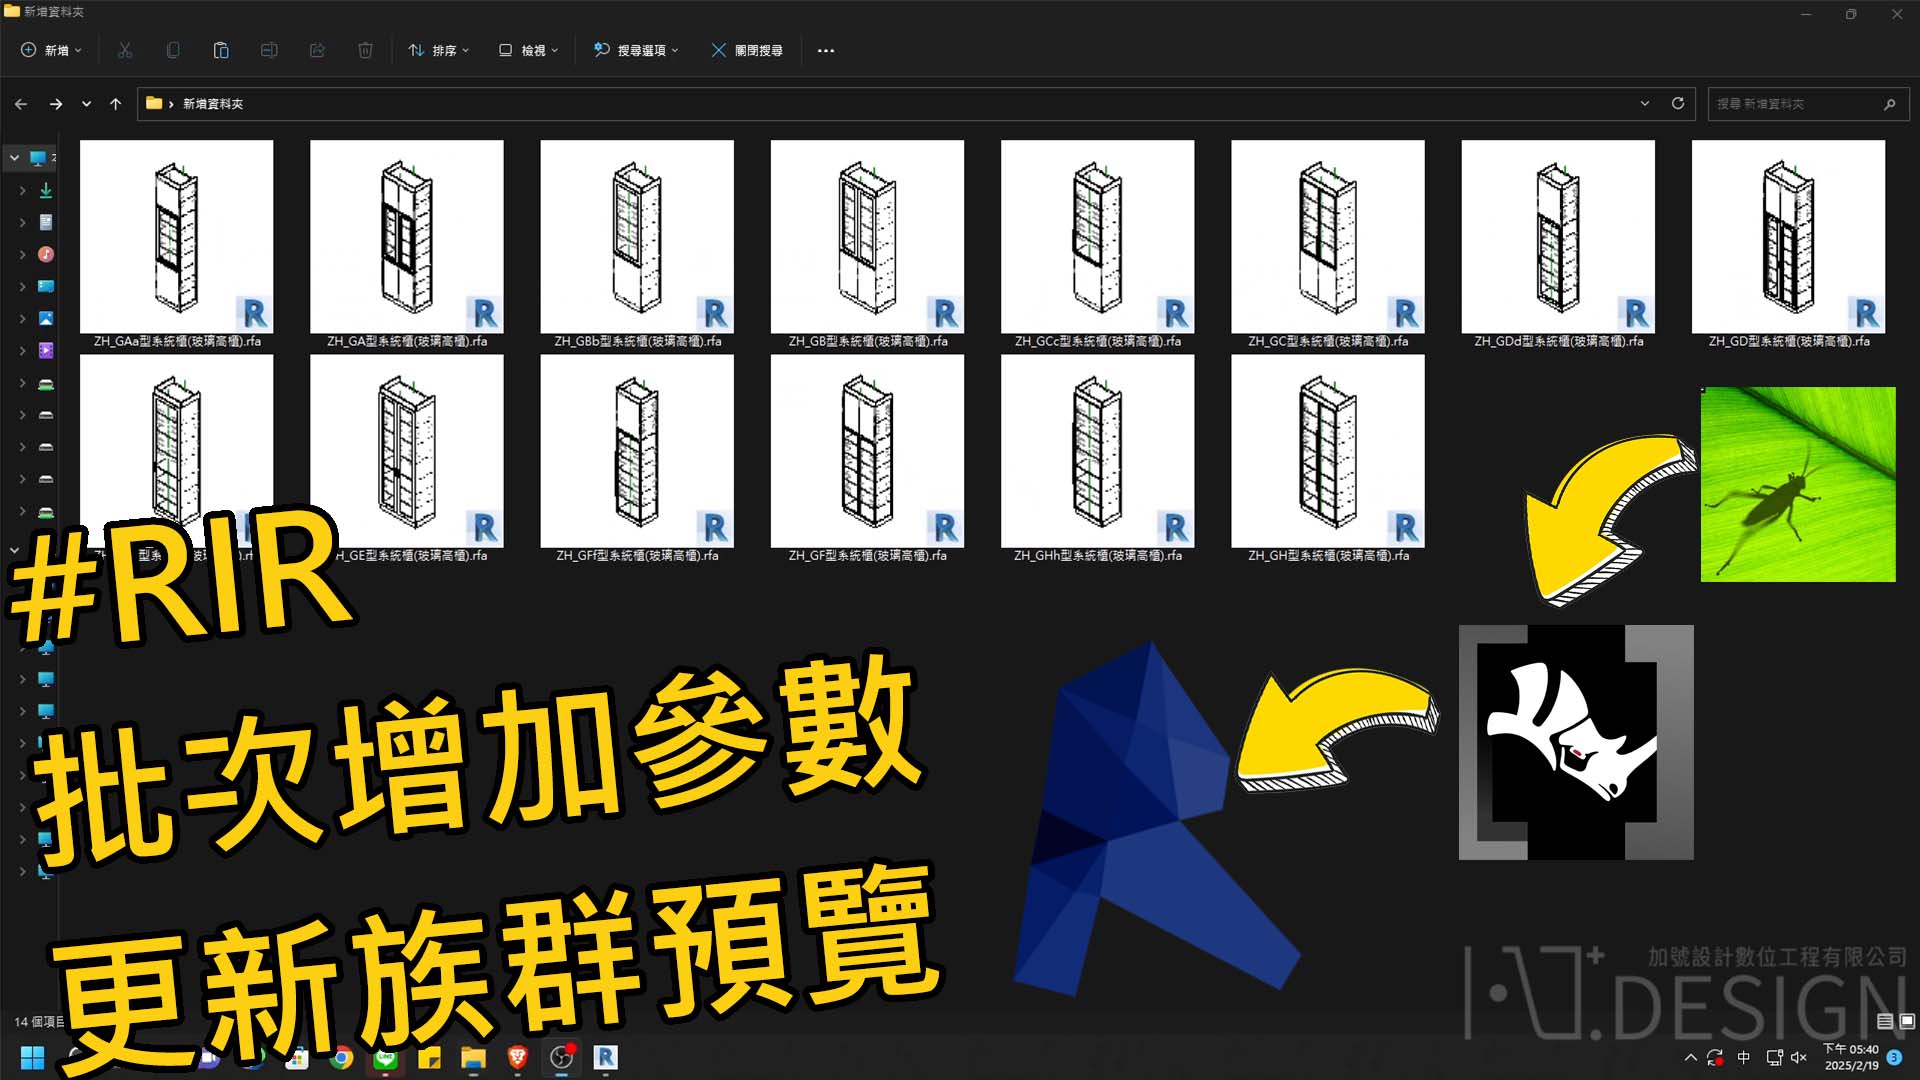Open the 排序 sort dropdown
The width and height of the screenshot is (1920, 1080).
point(438,50)
